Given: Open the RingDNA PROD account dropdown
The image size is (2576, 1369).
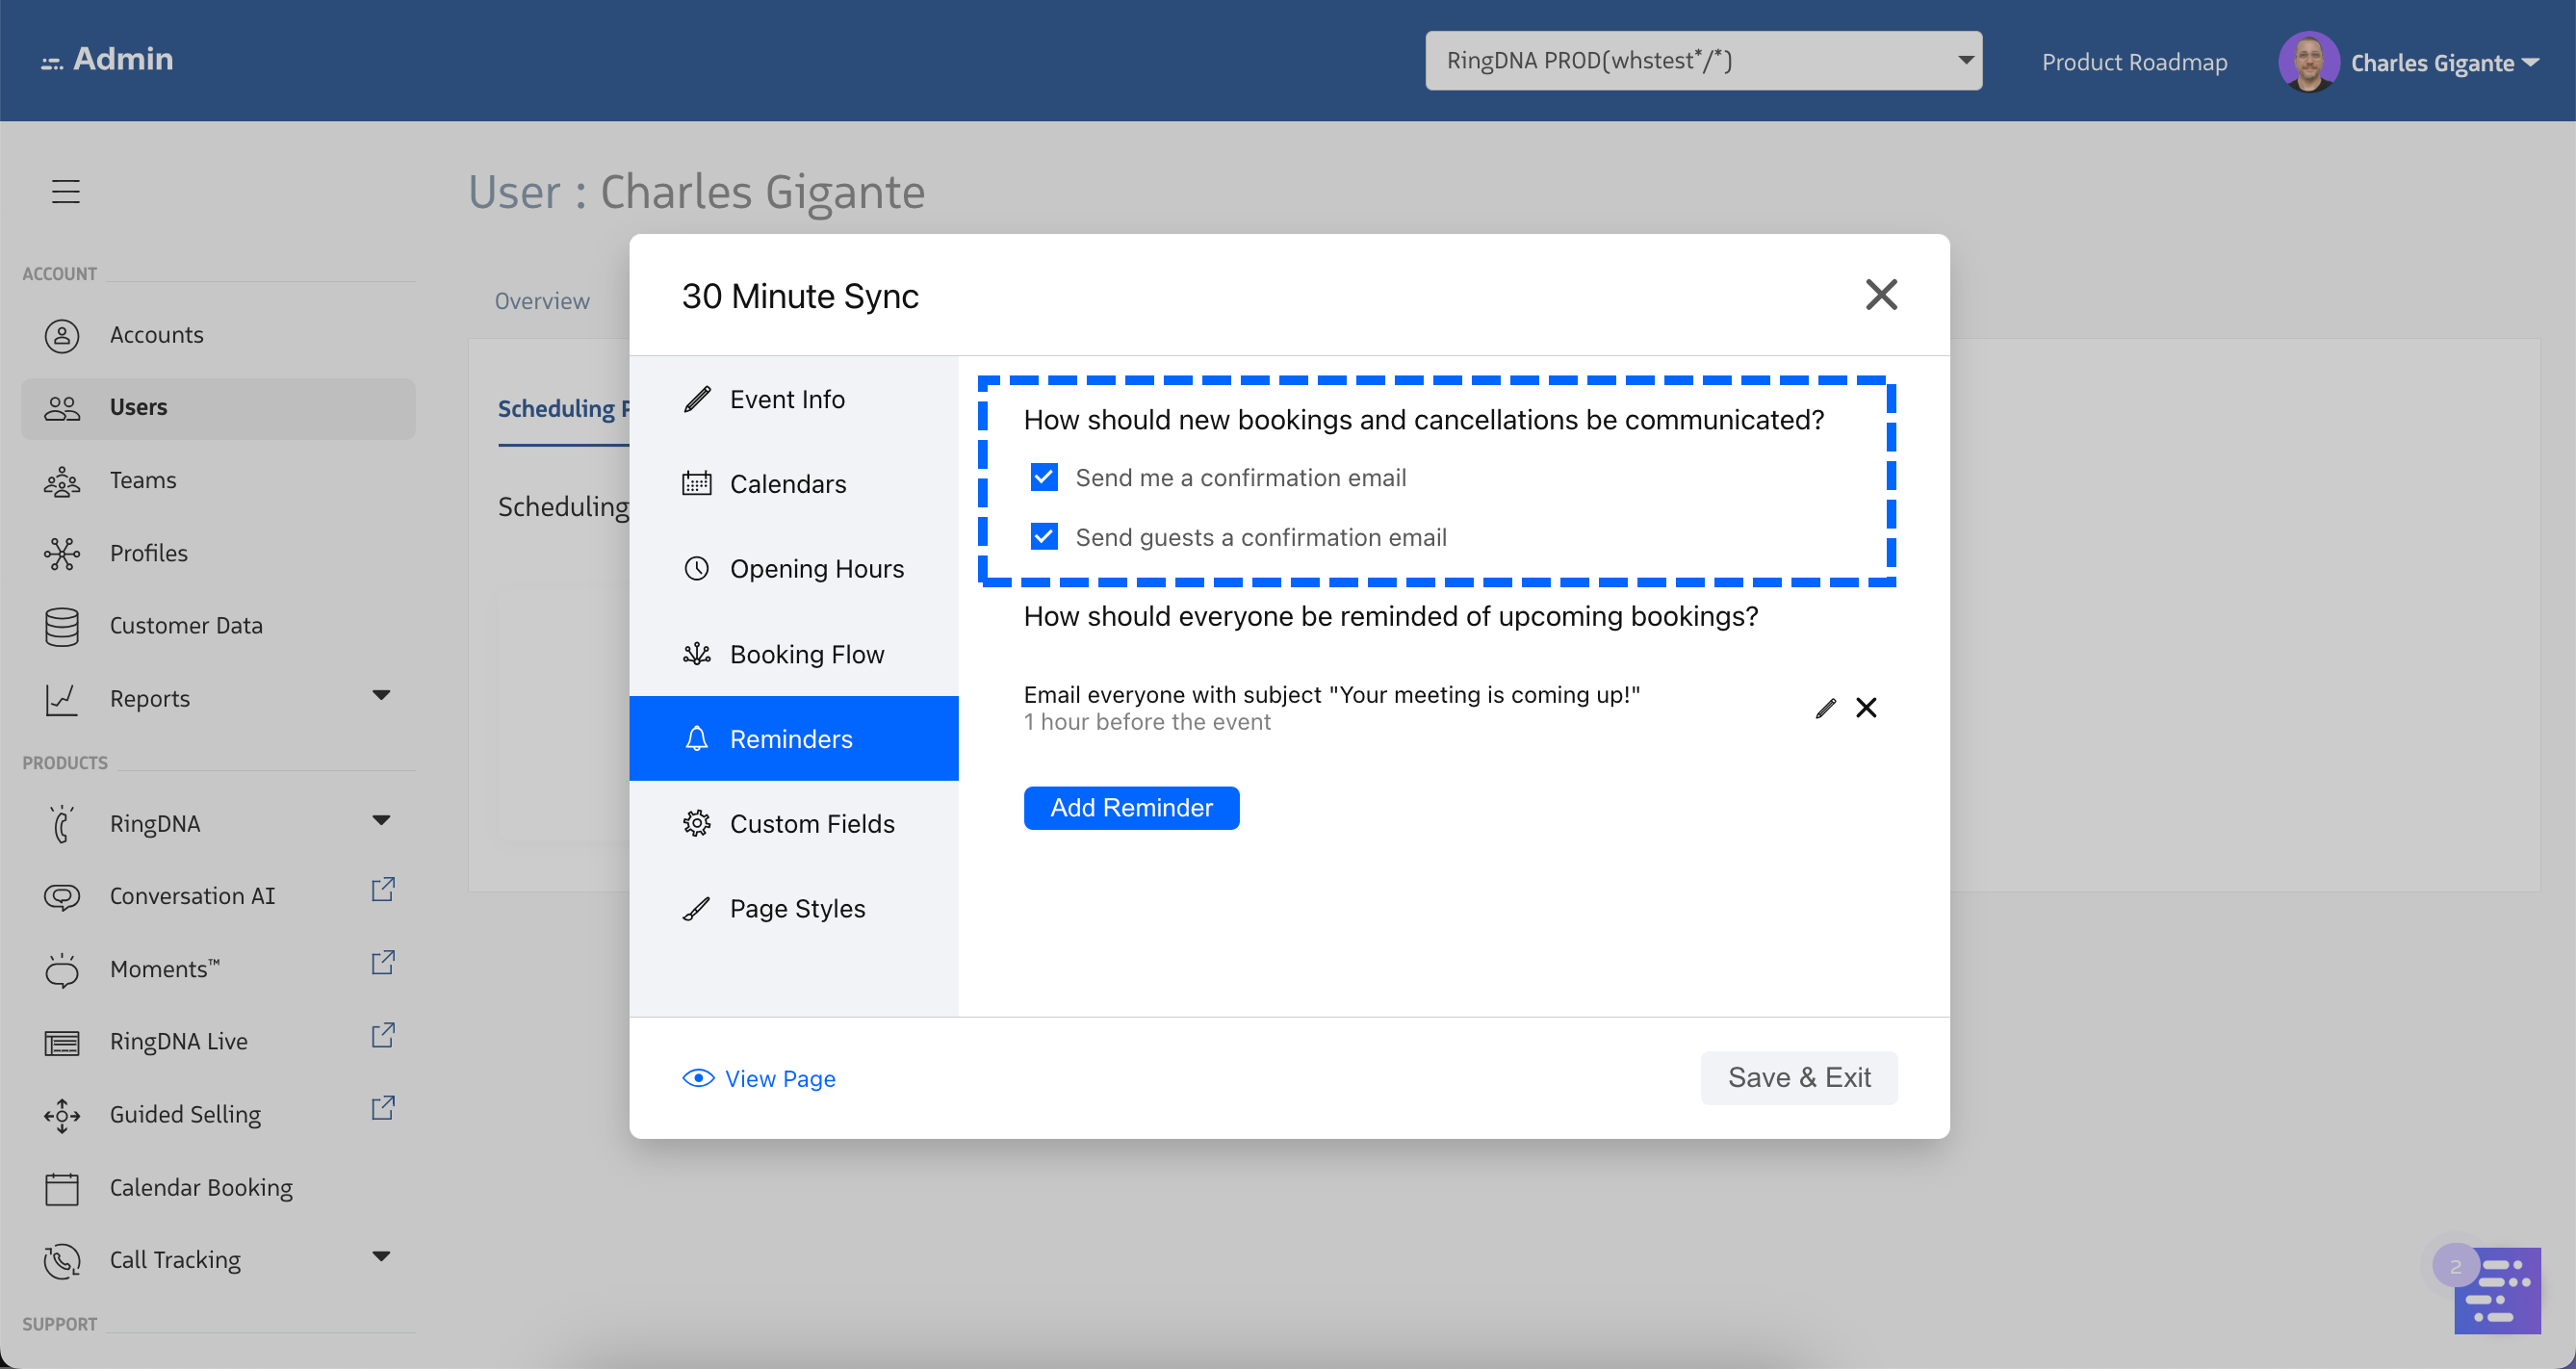Looking at the screenshot, I should [x=1703, y=61].
